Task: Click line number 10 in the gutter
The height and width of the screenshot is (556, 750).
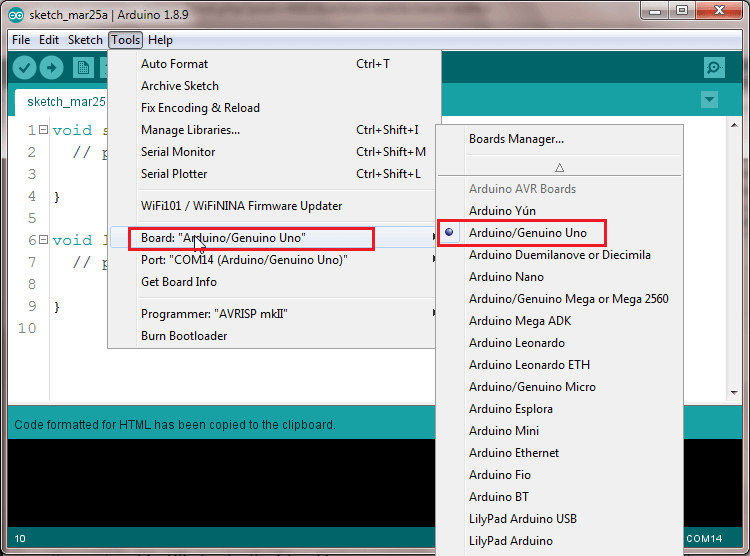Action: (x=27, y=328)
